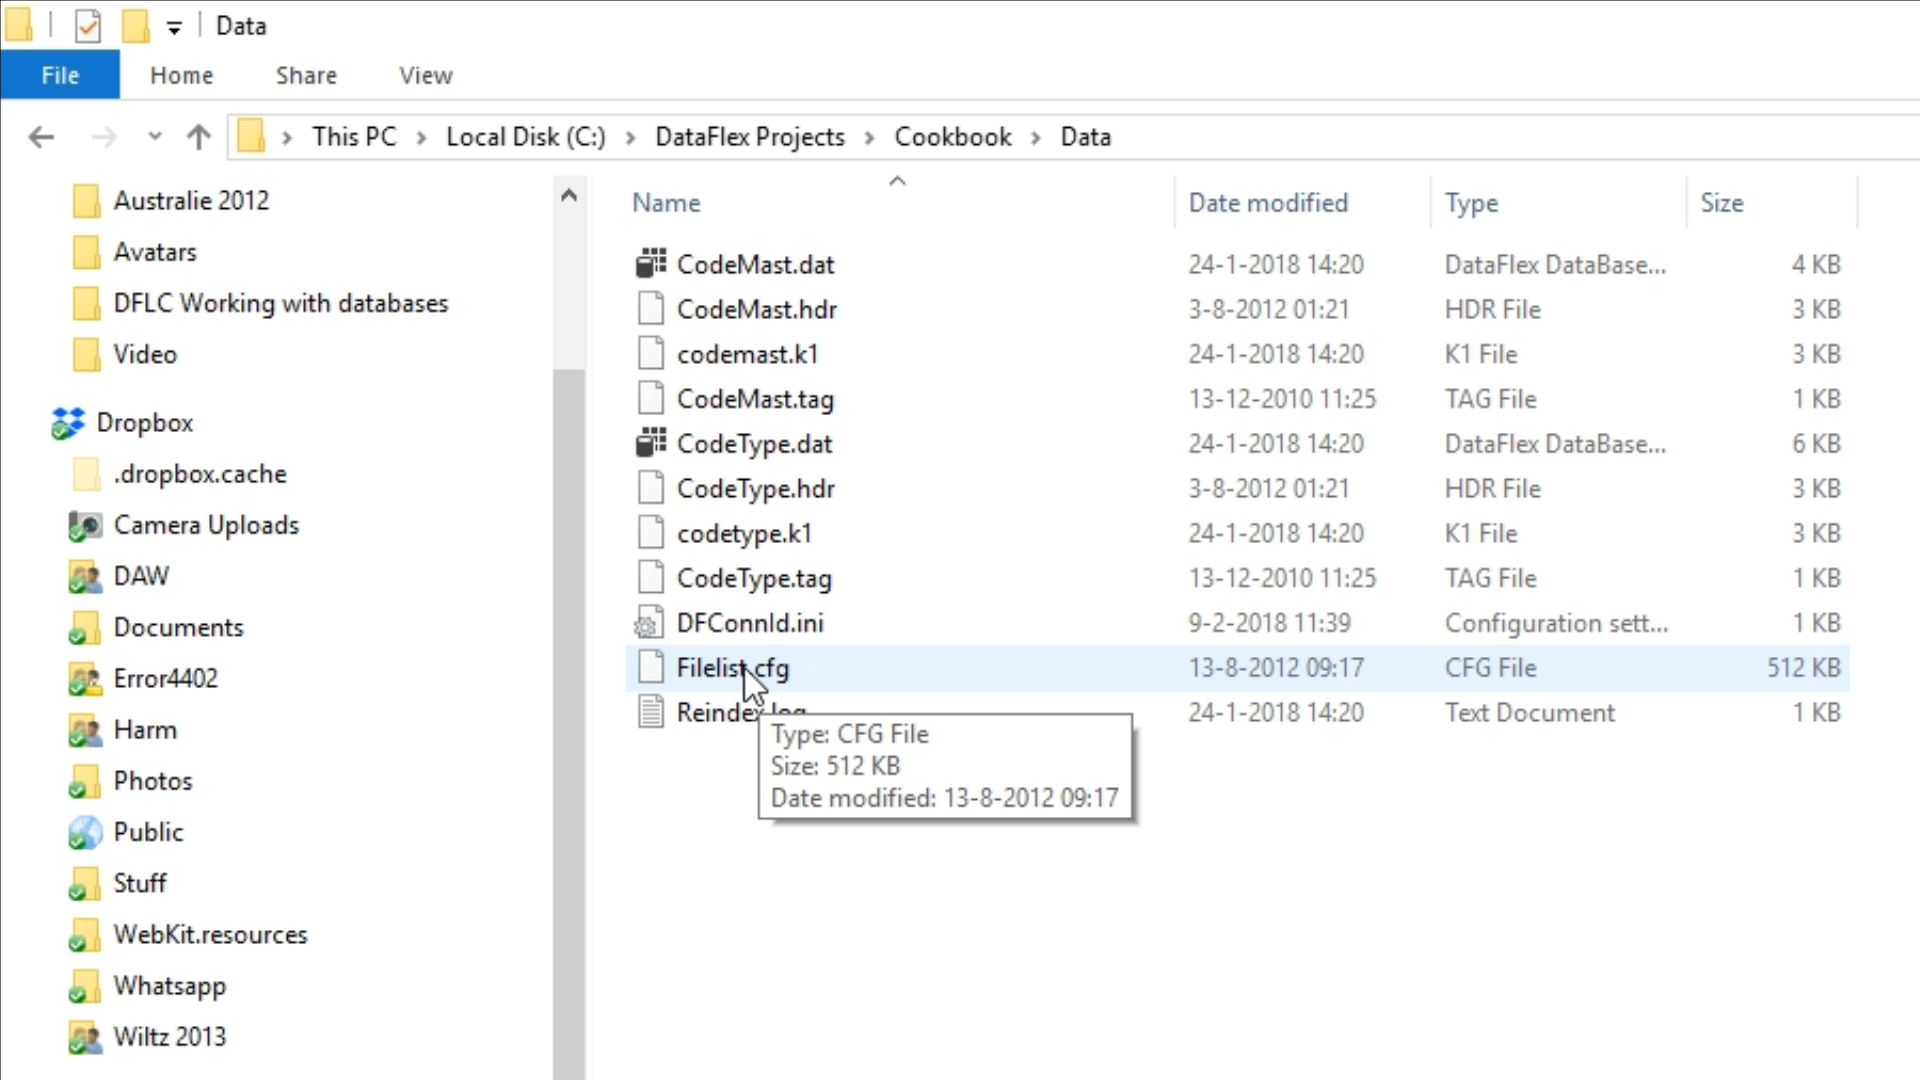Viewport: 1920px width, 1080px height.
Task: Select the DFLC Working with databases folder
Action: point(280,304)
